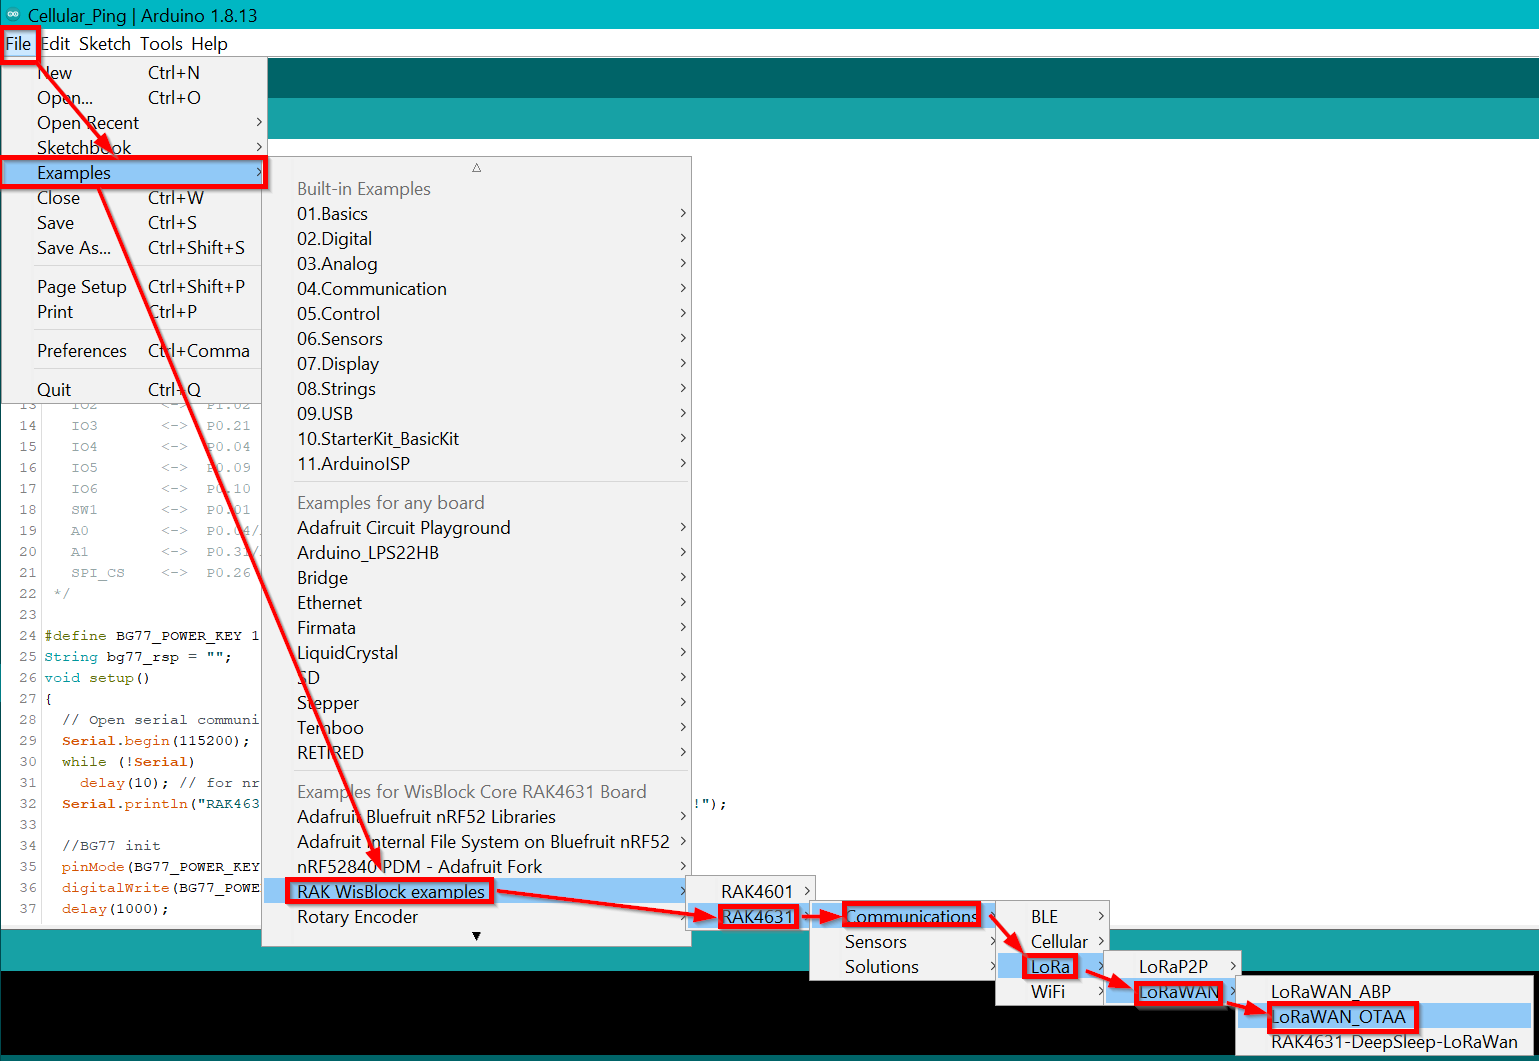Open LoRaWAN_OTAA example
The height and width of the screenshot is (1061, 1539).
pos(1385,1017)
